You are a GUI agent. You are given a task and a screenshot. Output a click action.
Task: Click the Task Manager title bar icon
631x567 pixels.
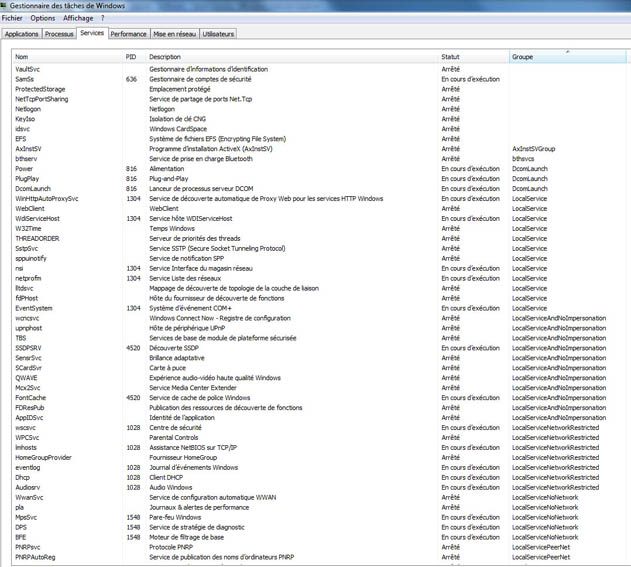click(4, 5)
